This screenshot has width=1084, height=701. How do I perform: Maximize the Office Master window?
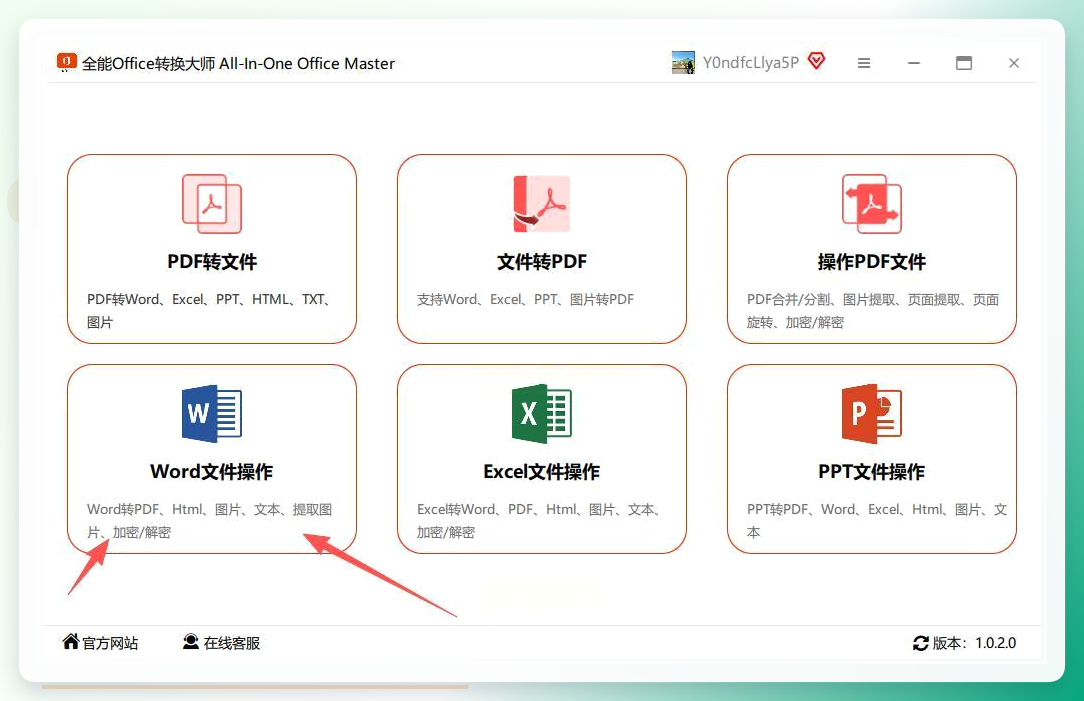point(964,63)
